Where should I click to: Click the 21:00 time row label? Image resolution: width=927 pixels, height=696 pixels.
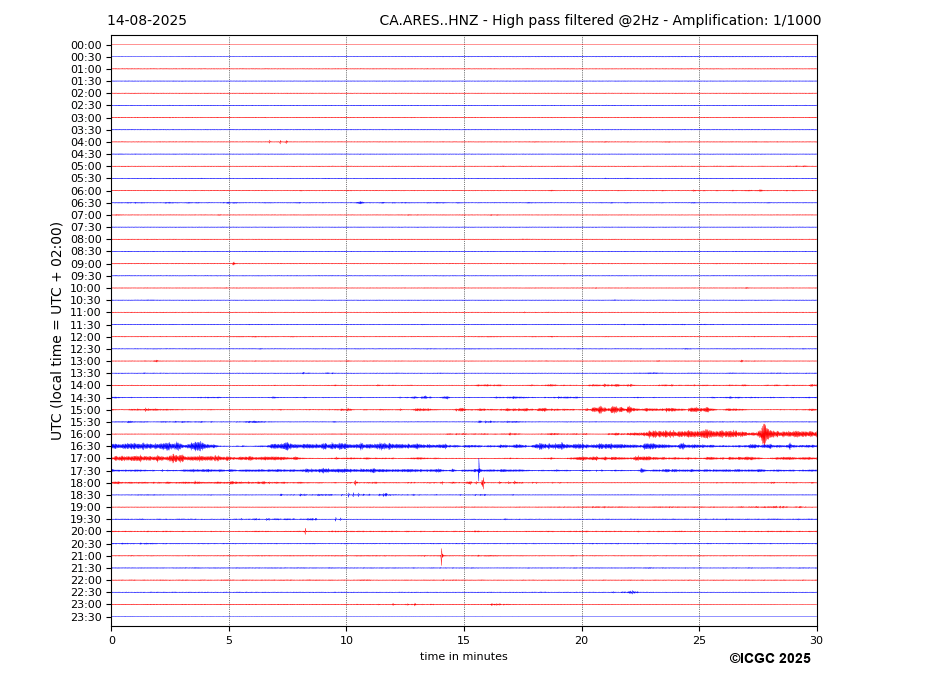pyautogui.click(x=86, y=556)
